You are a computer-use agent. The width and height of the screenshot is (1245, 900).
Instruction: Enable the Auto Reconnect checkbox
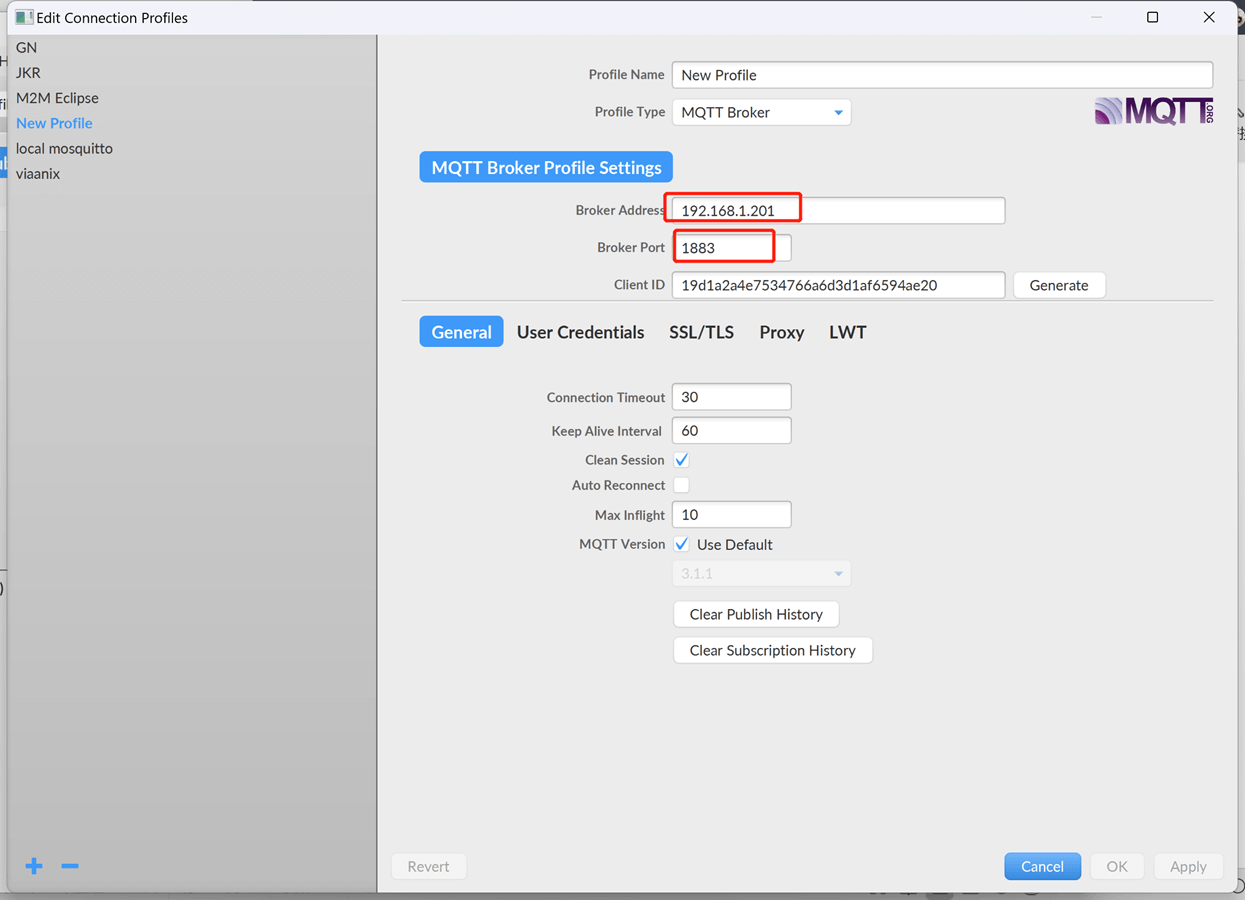point(681,485)
